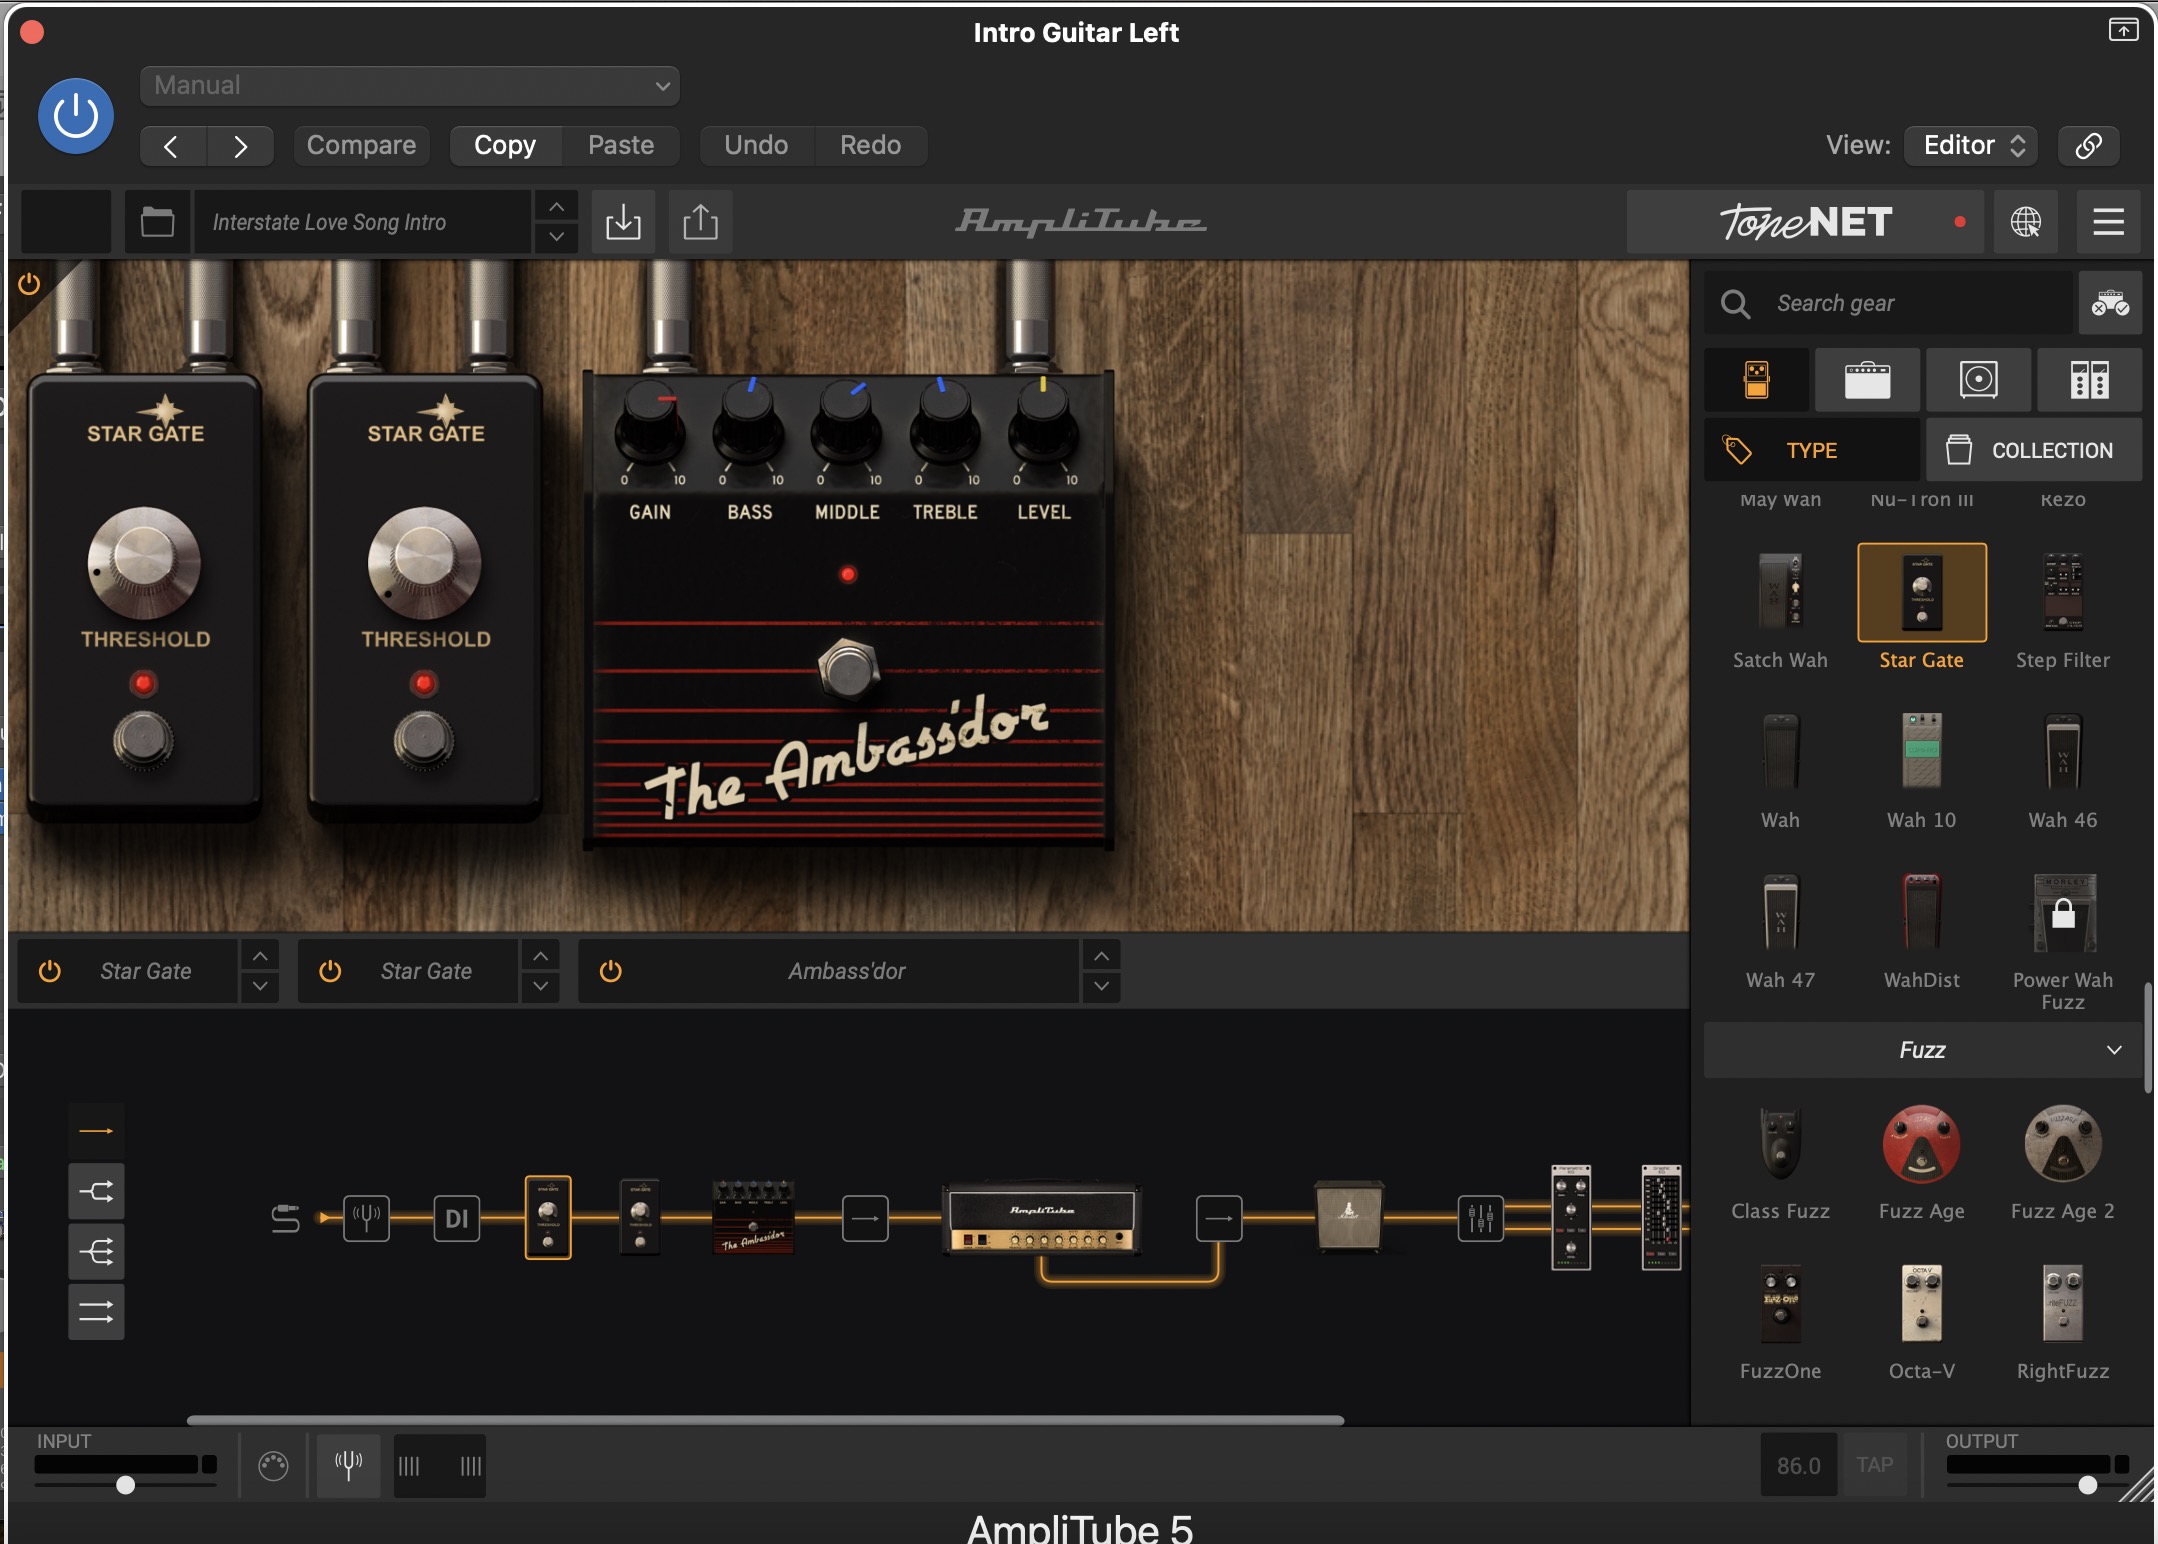Click the Redo button

(870, 146)
